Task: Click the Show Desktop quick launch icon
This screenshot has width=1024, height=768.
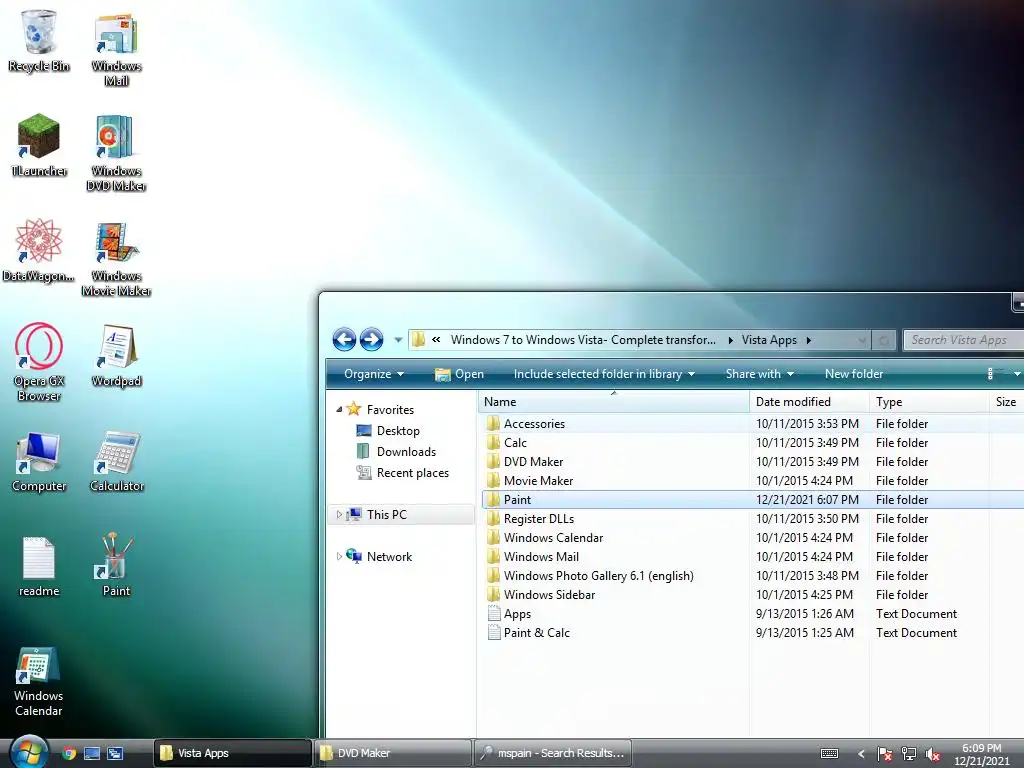Action: coord(92,753)
